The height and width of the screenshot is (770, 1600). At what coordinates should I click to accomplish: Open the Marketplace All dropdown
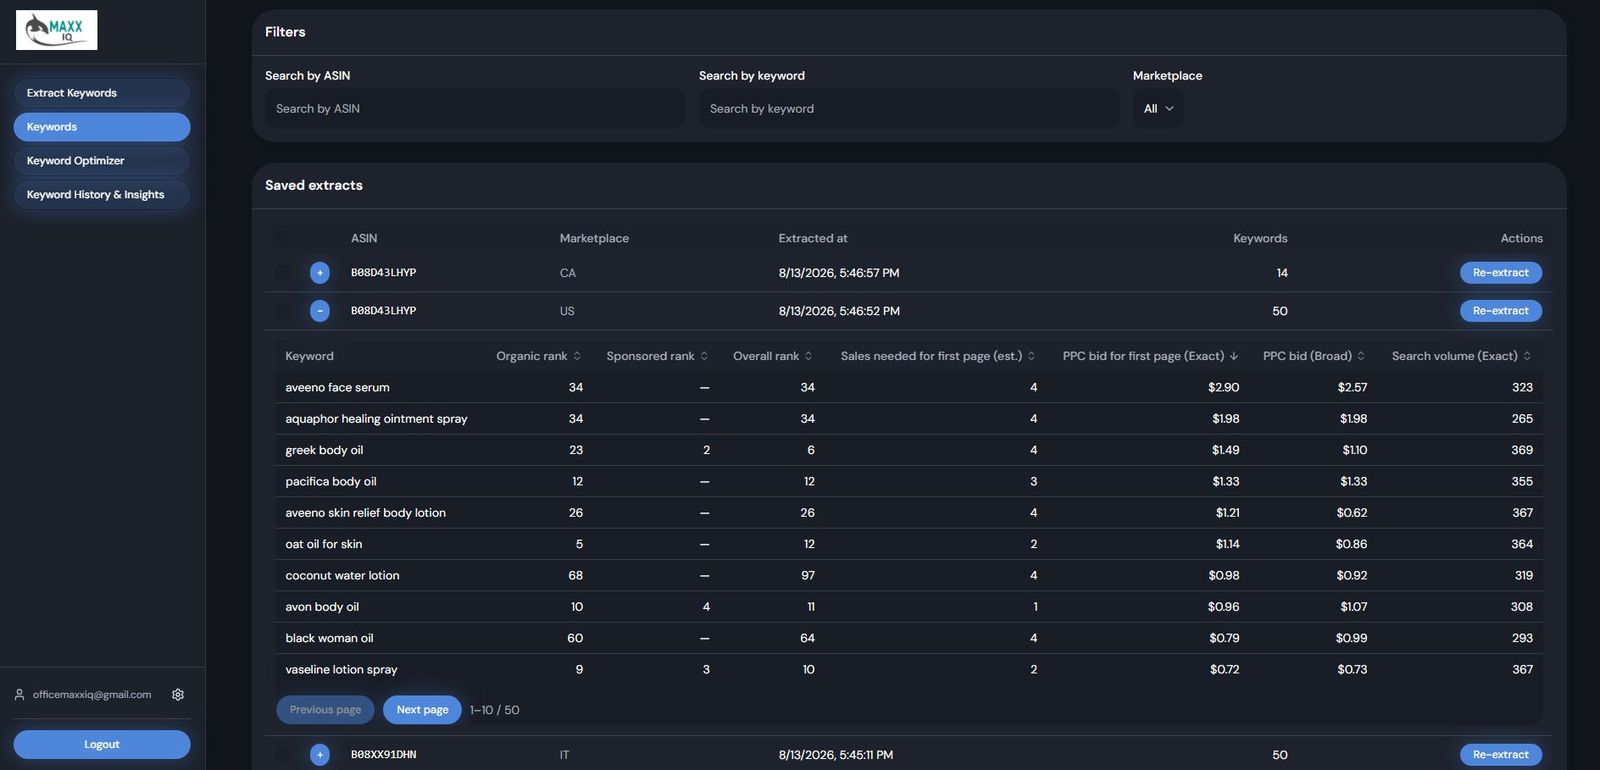point(1158,109)
